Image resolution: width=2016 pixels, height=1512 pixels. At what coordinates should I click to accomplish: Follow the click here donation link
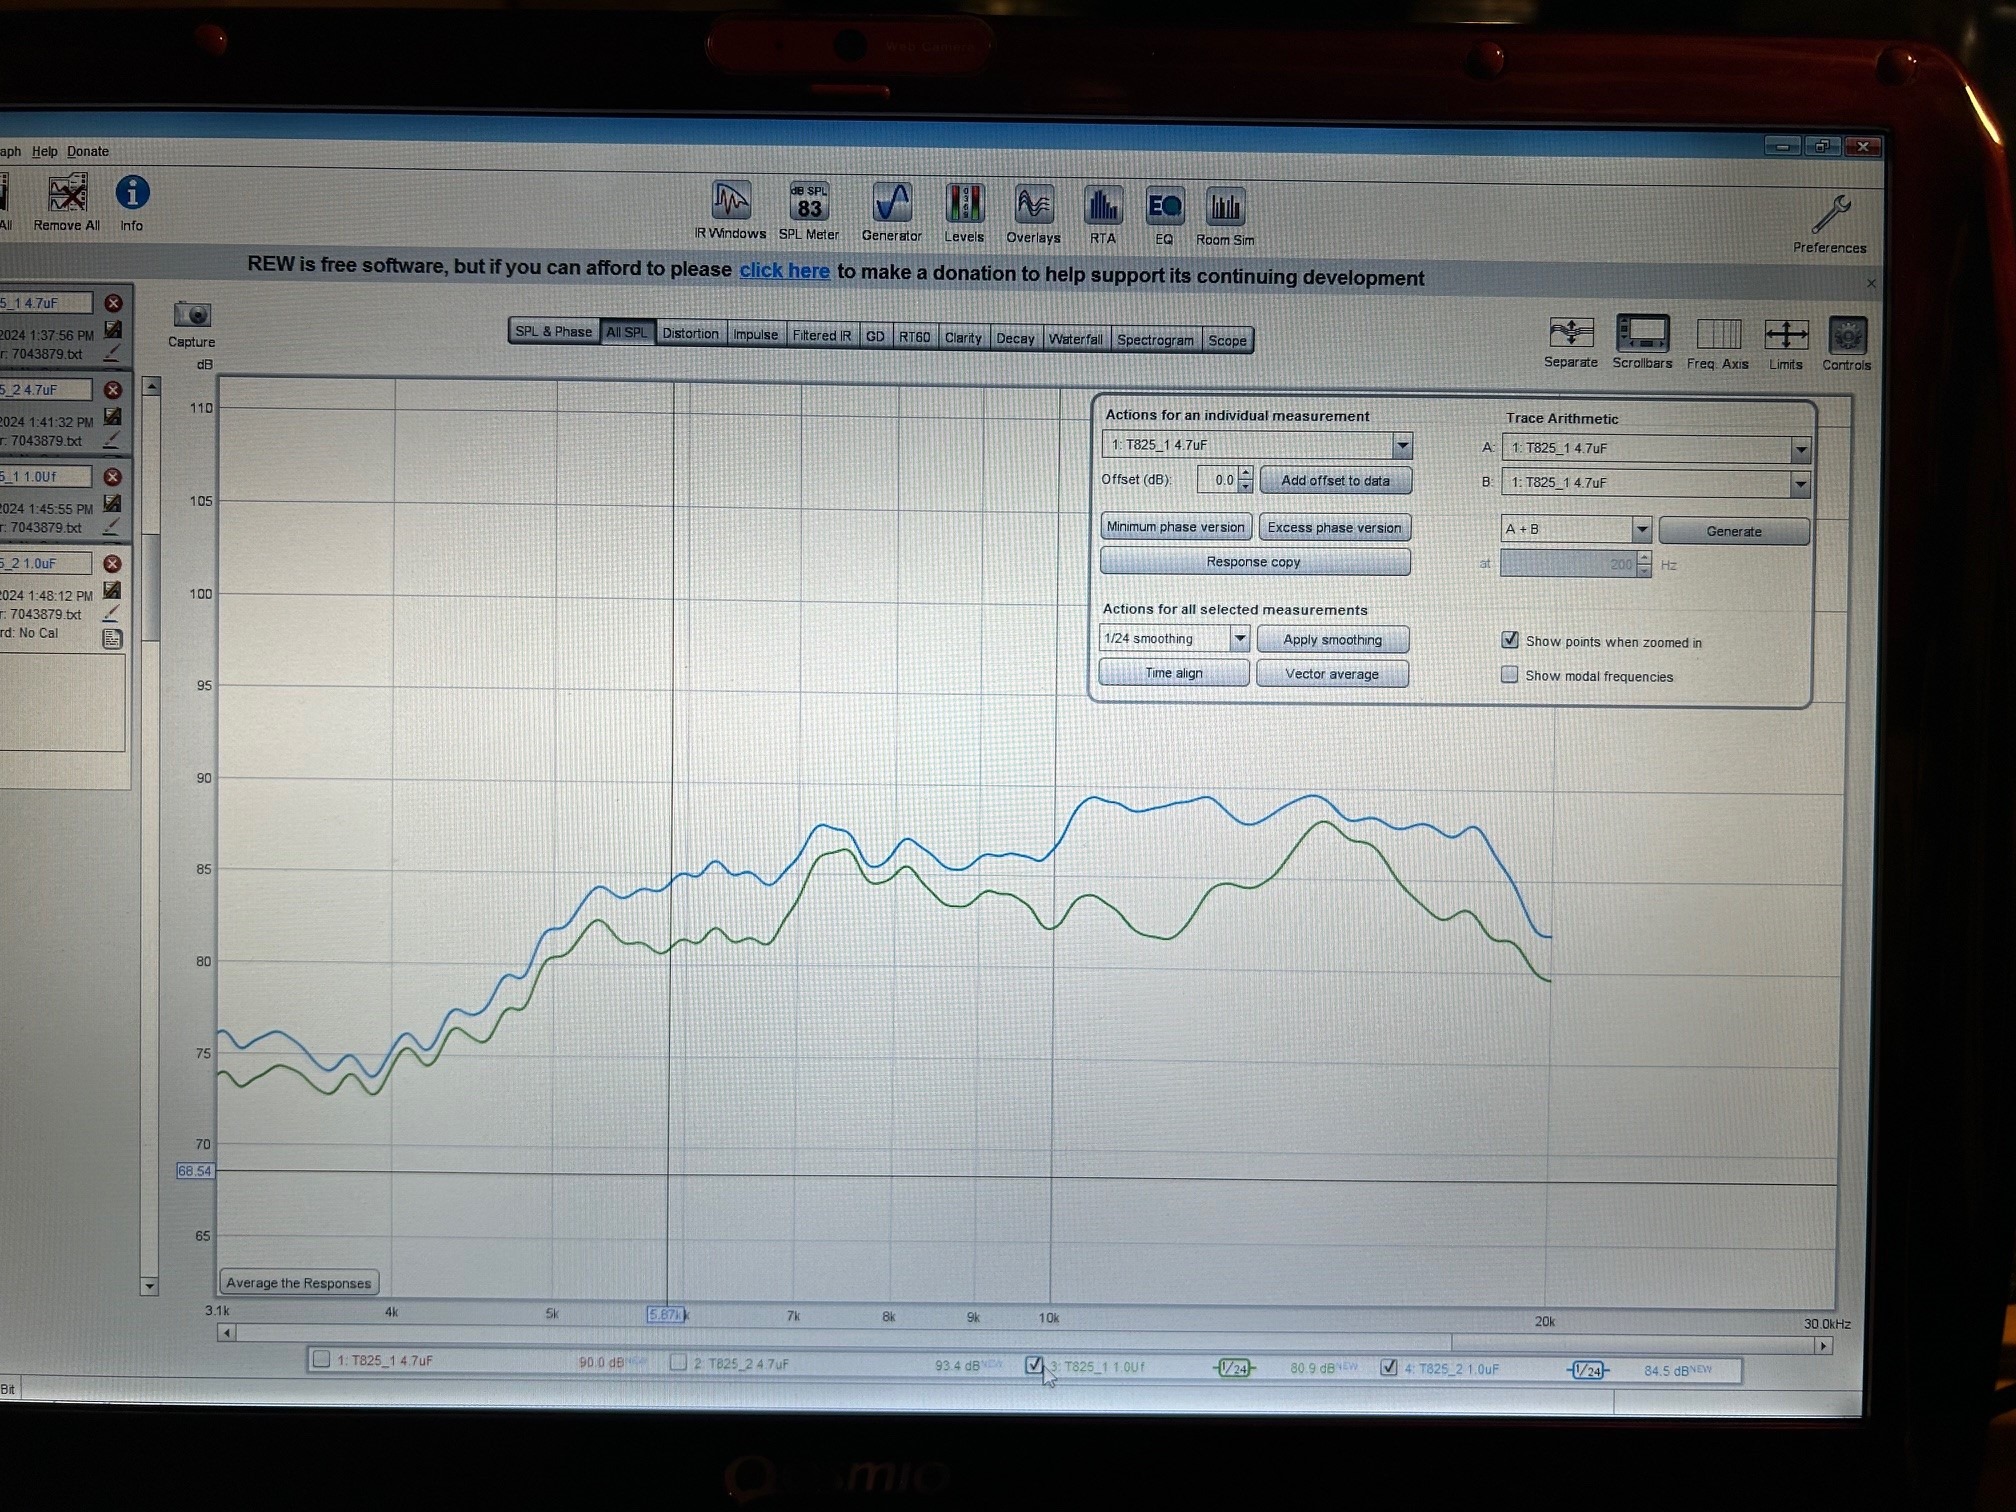784,270
